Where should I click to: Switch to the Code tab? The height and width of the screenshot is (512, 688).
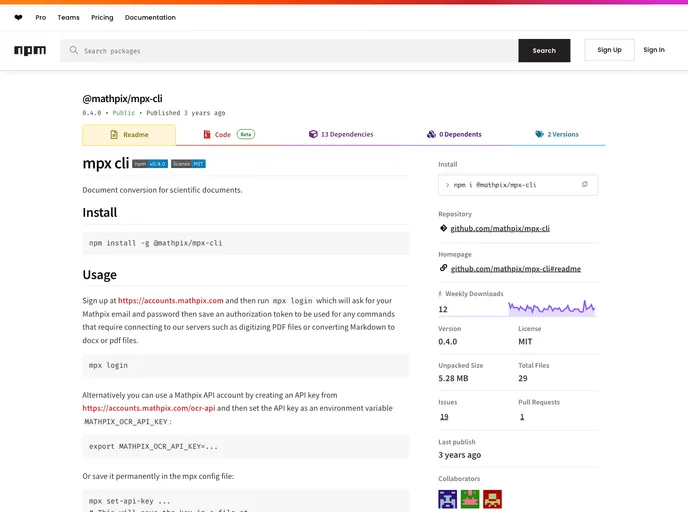[228, 135]
